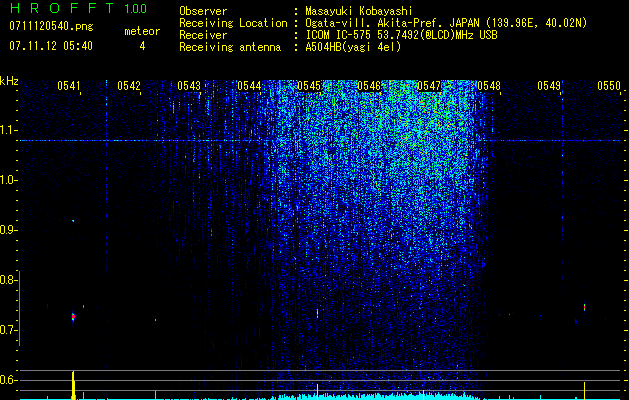Click the 1.1 frequency axis label

(x=9, y=130)
